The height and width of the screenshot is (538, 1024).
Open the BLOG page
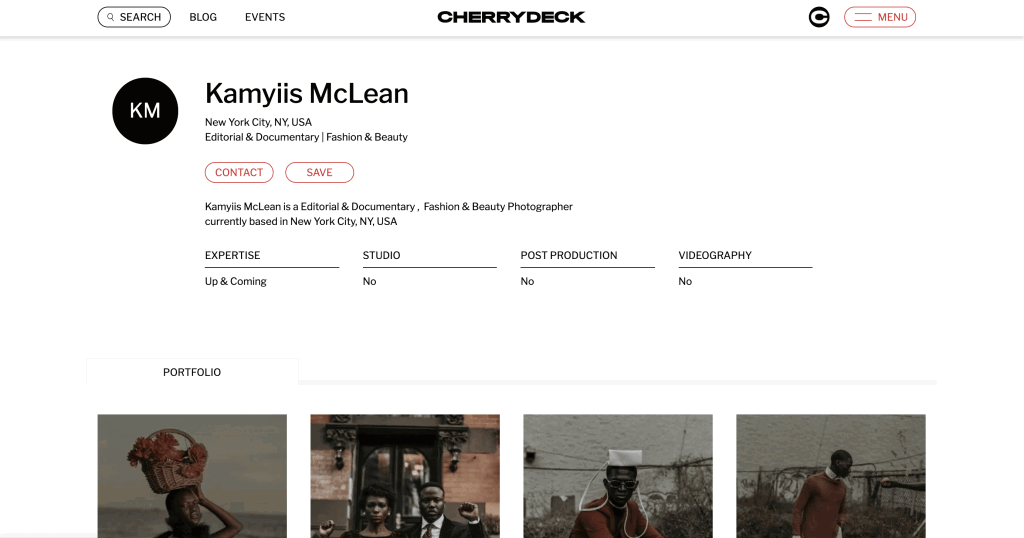point(203,17)
